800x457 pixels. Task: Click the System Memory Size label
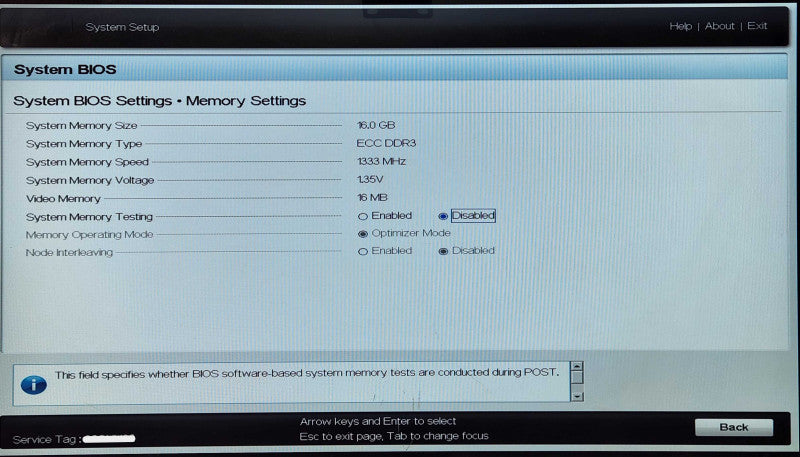tap(82, 125)
